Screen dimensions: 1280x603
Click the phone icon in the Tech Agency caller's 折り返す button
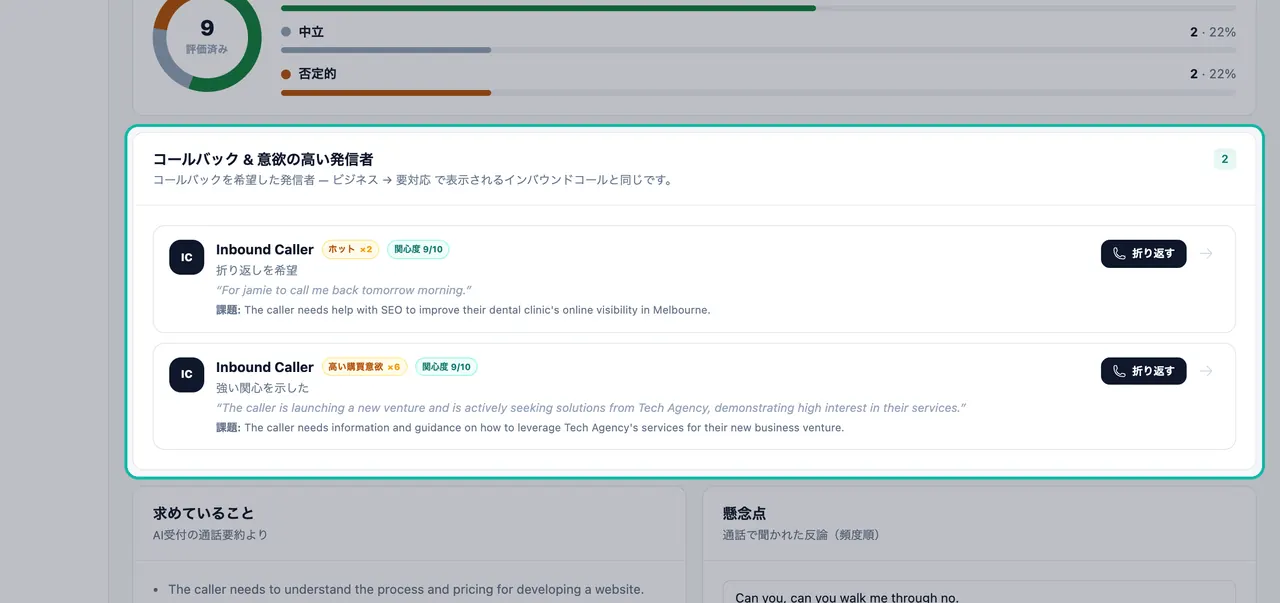[1119, 371]
